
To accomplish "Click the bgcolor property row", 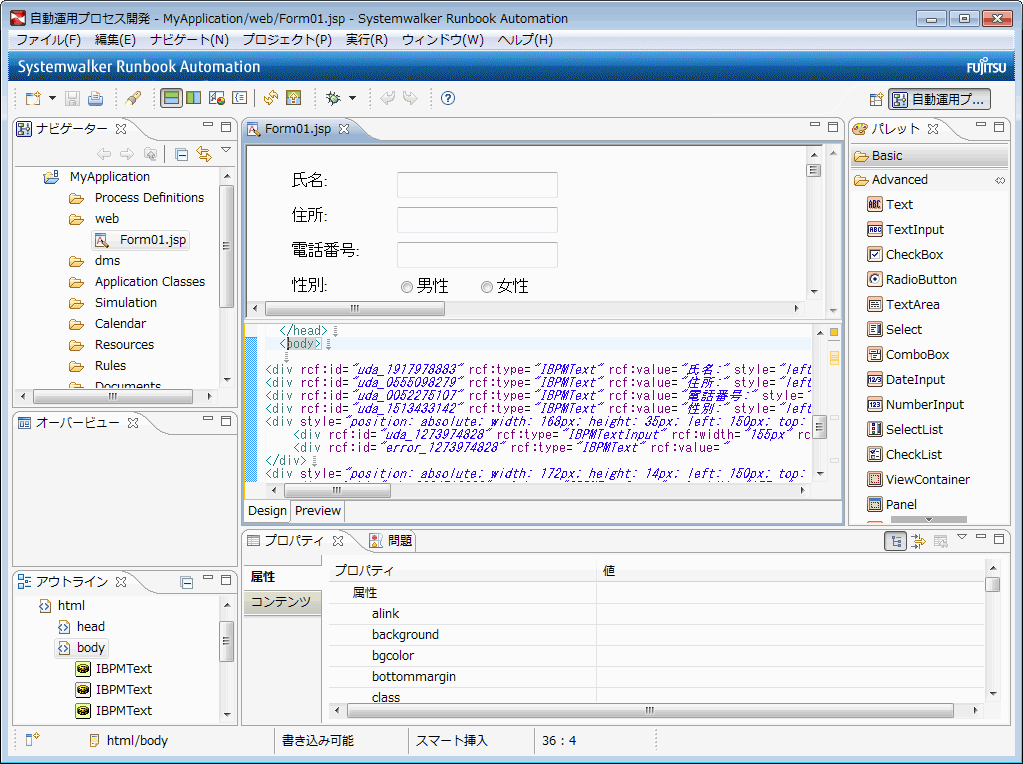I will click(656, 656).
